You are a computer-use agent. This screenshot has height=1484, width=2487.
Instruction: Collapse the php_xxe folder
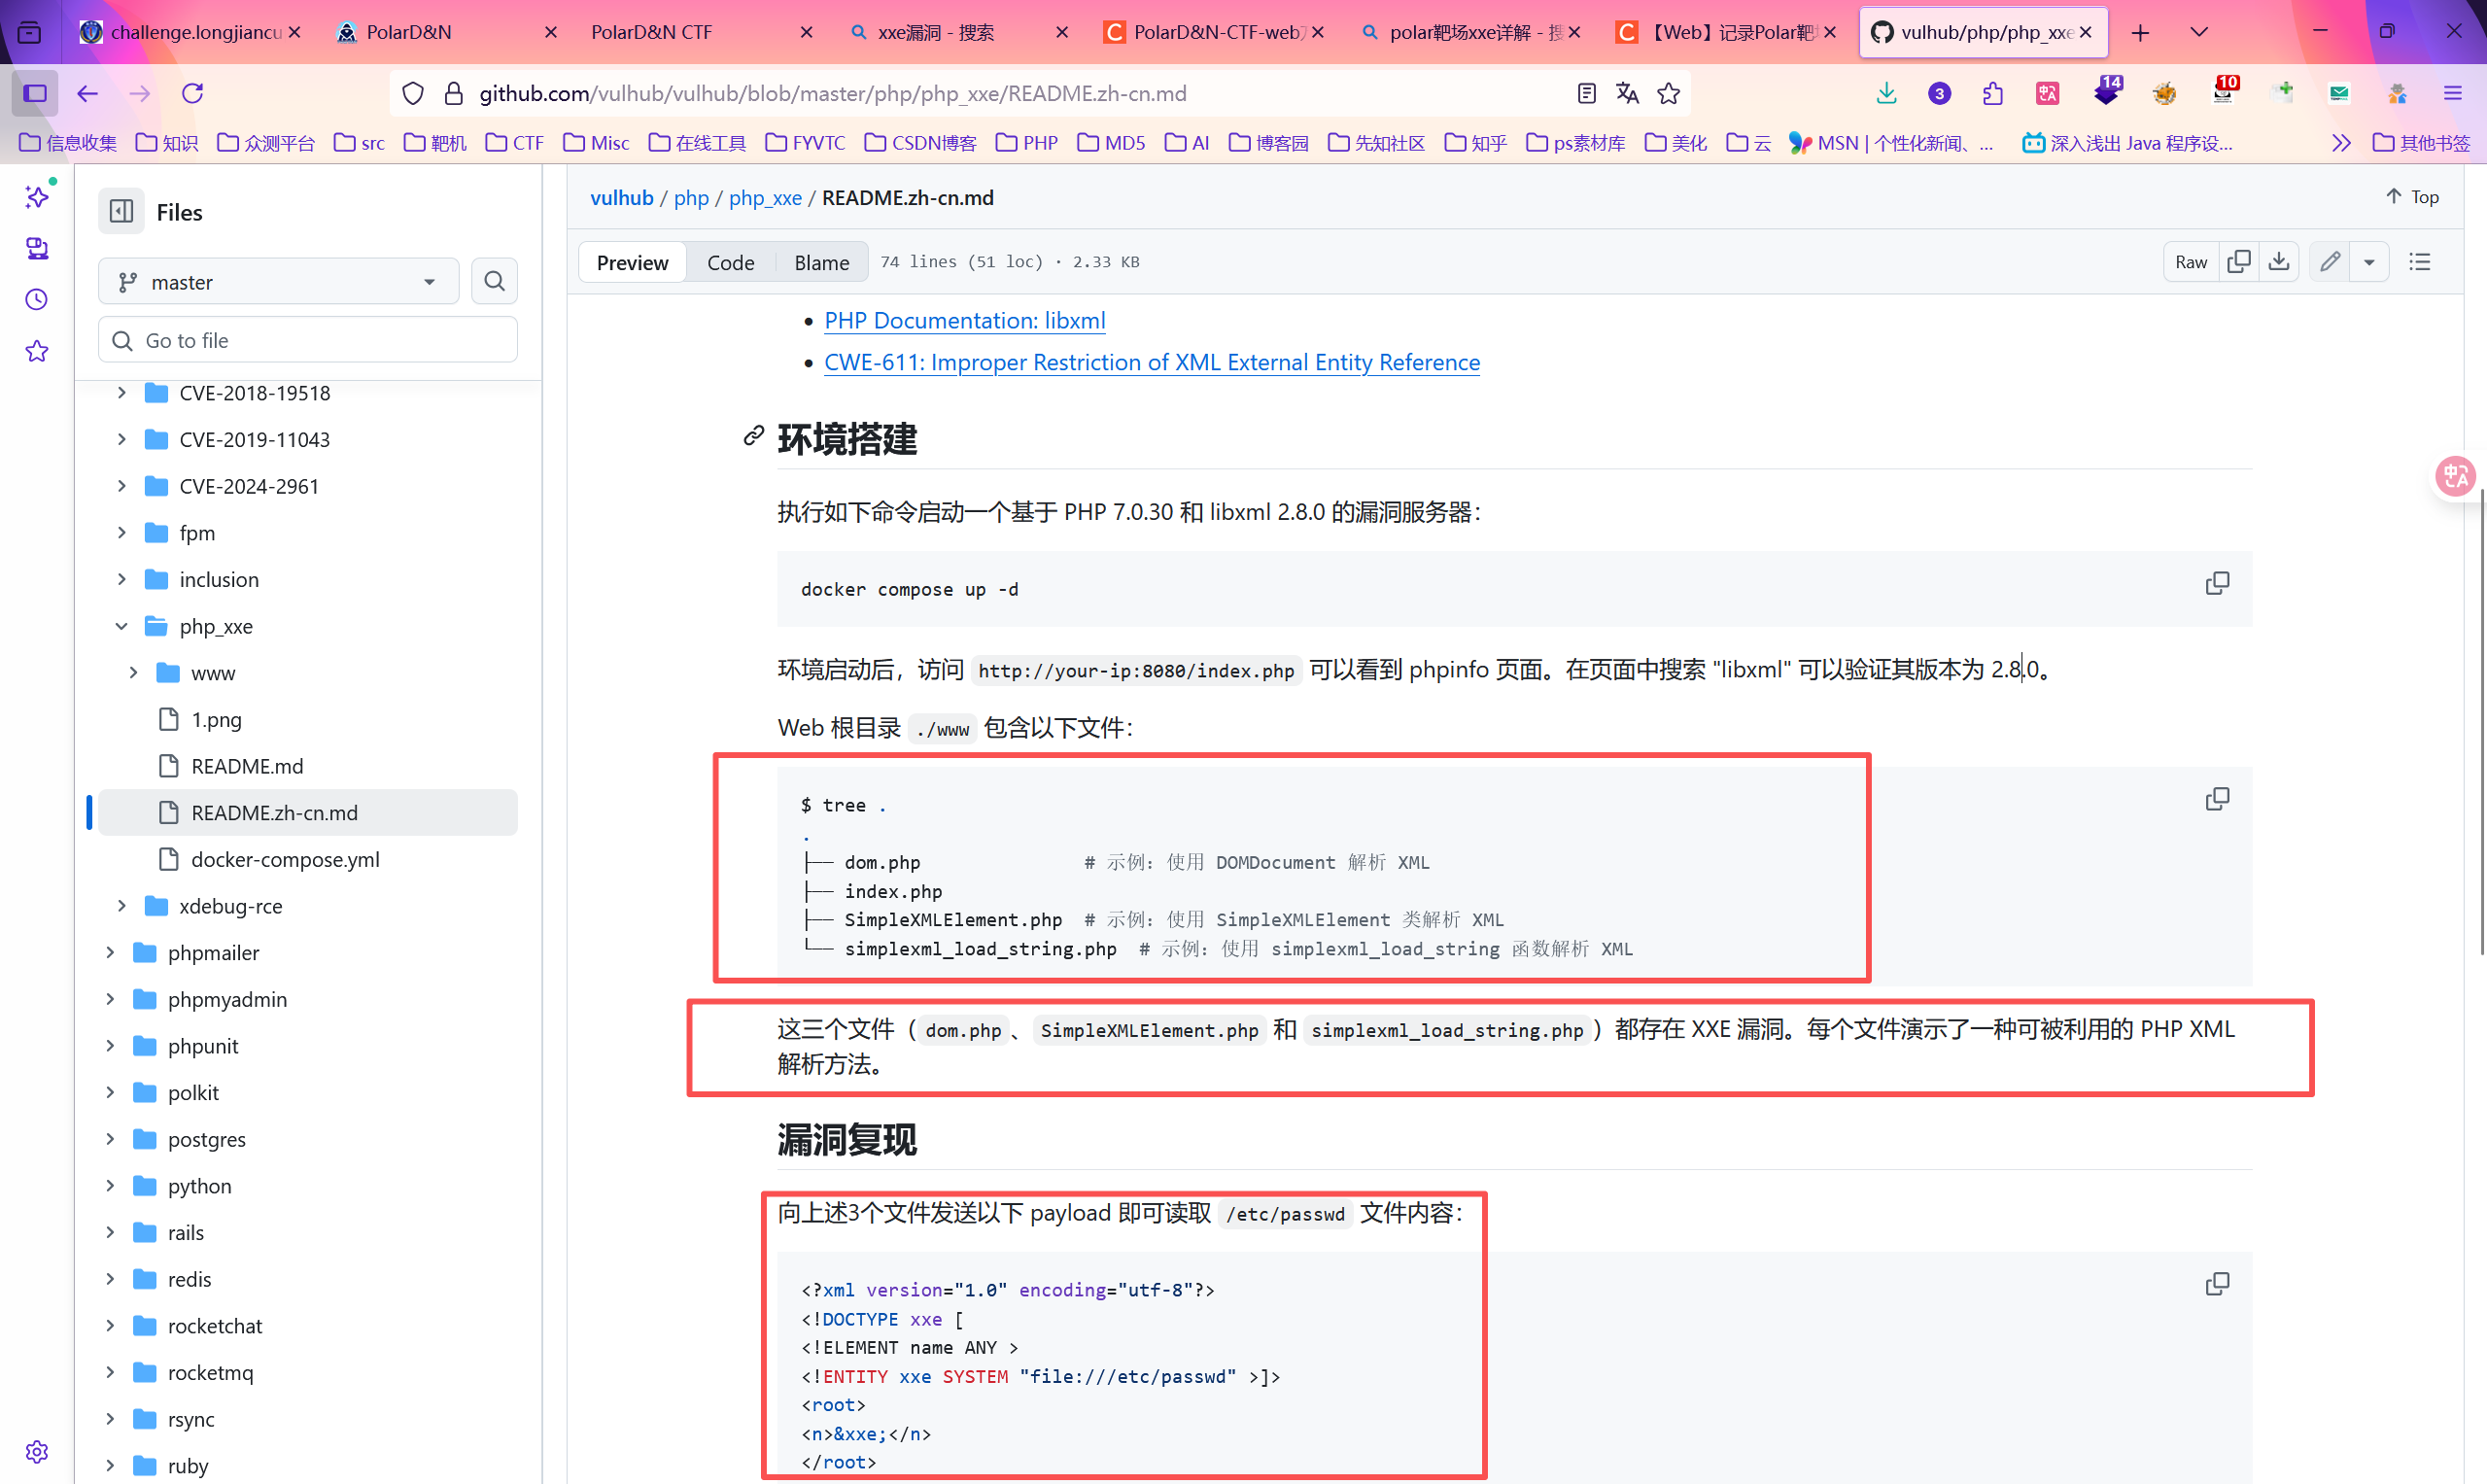(x=121, y=627)
